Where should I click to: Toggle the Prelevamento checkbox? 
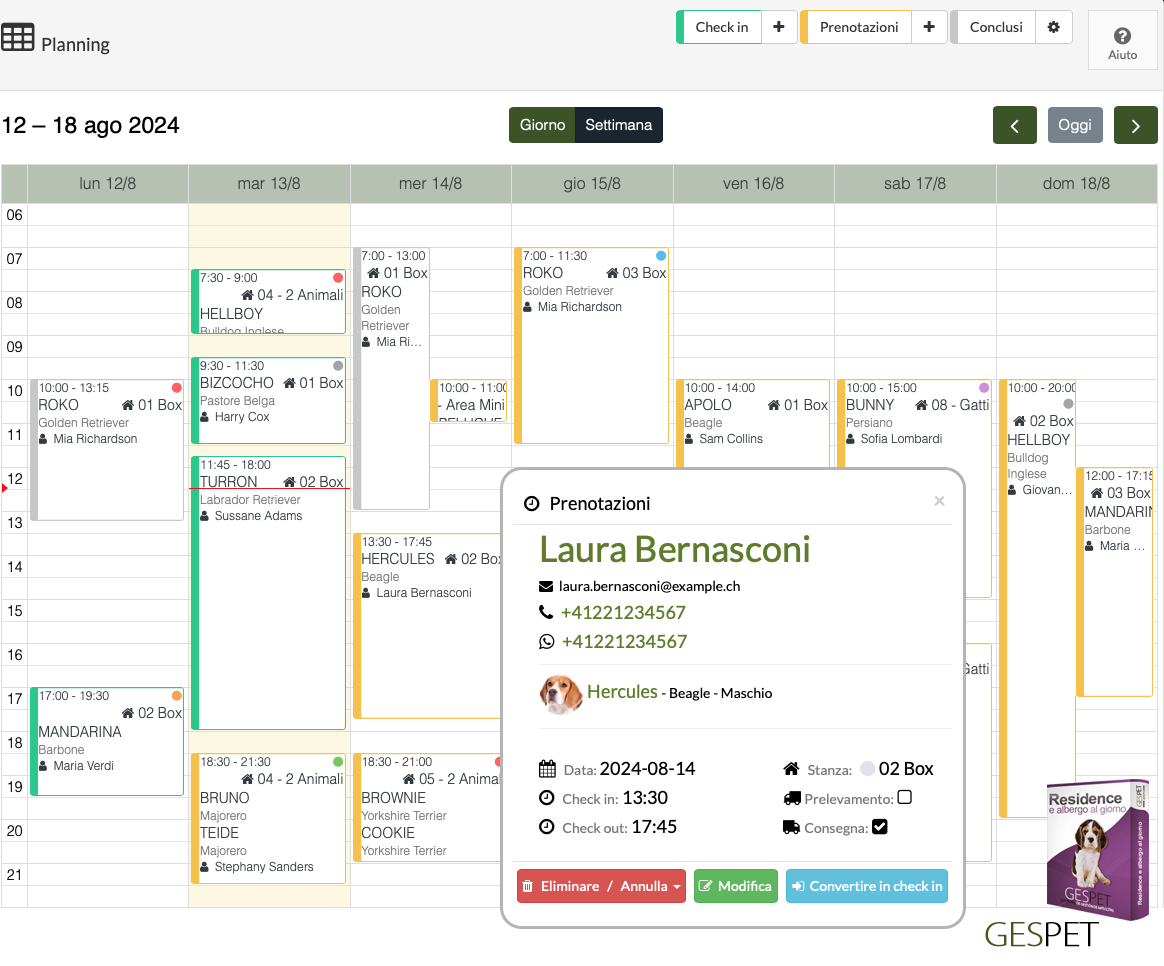(904, 798)
